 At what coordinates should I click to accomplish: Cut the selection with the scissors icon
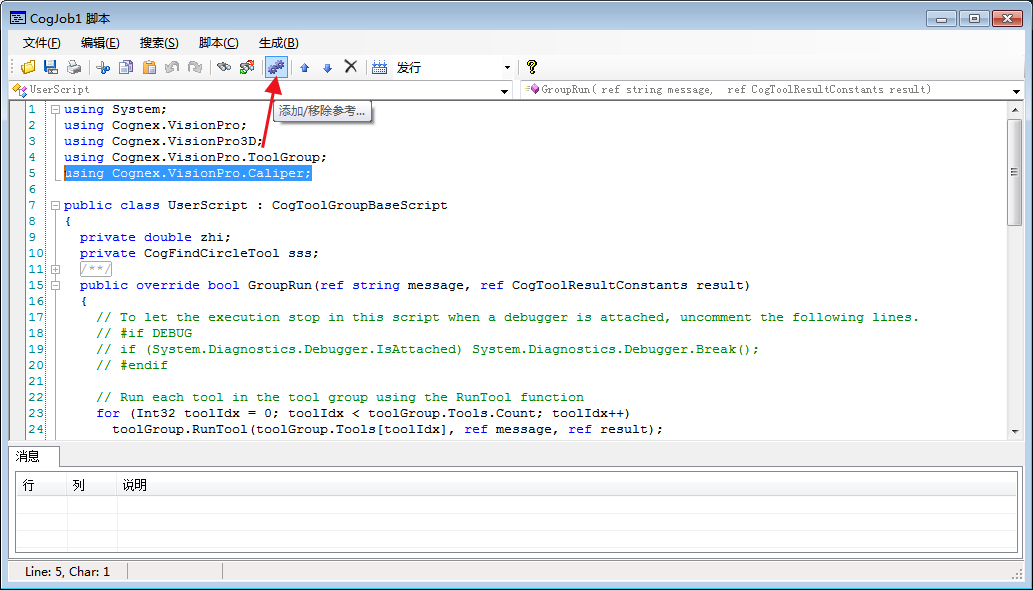[x=103, y=67]
